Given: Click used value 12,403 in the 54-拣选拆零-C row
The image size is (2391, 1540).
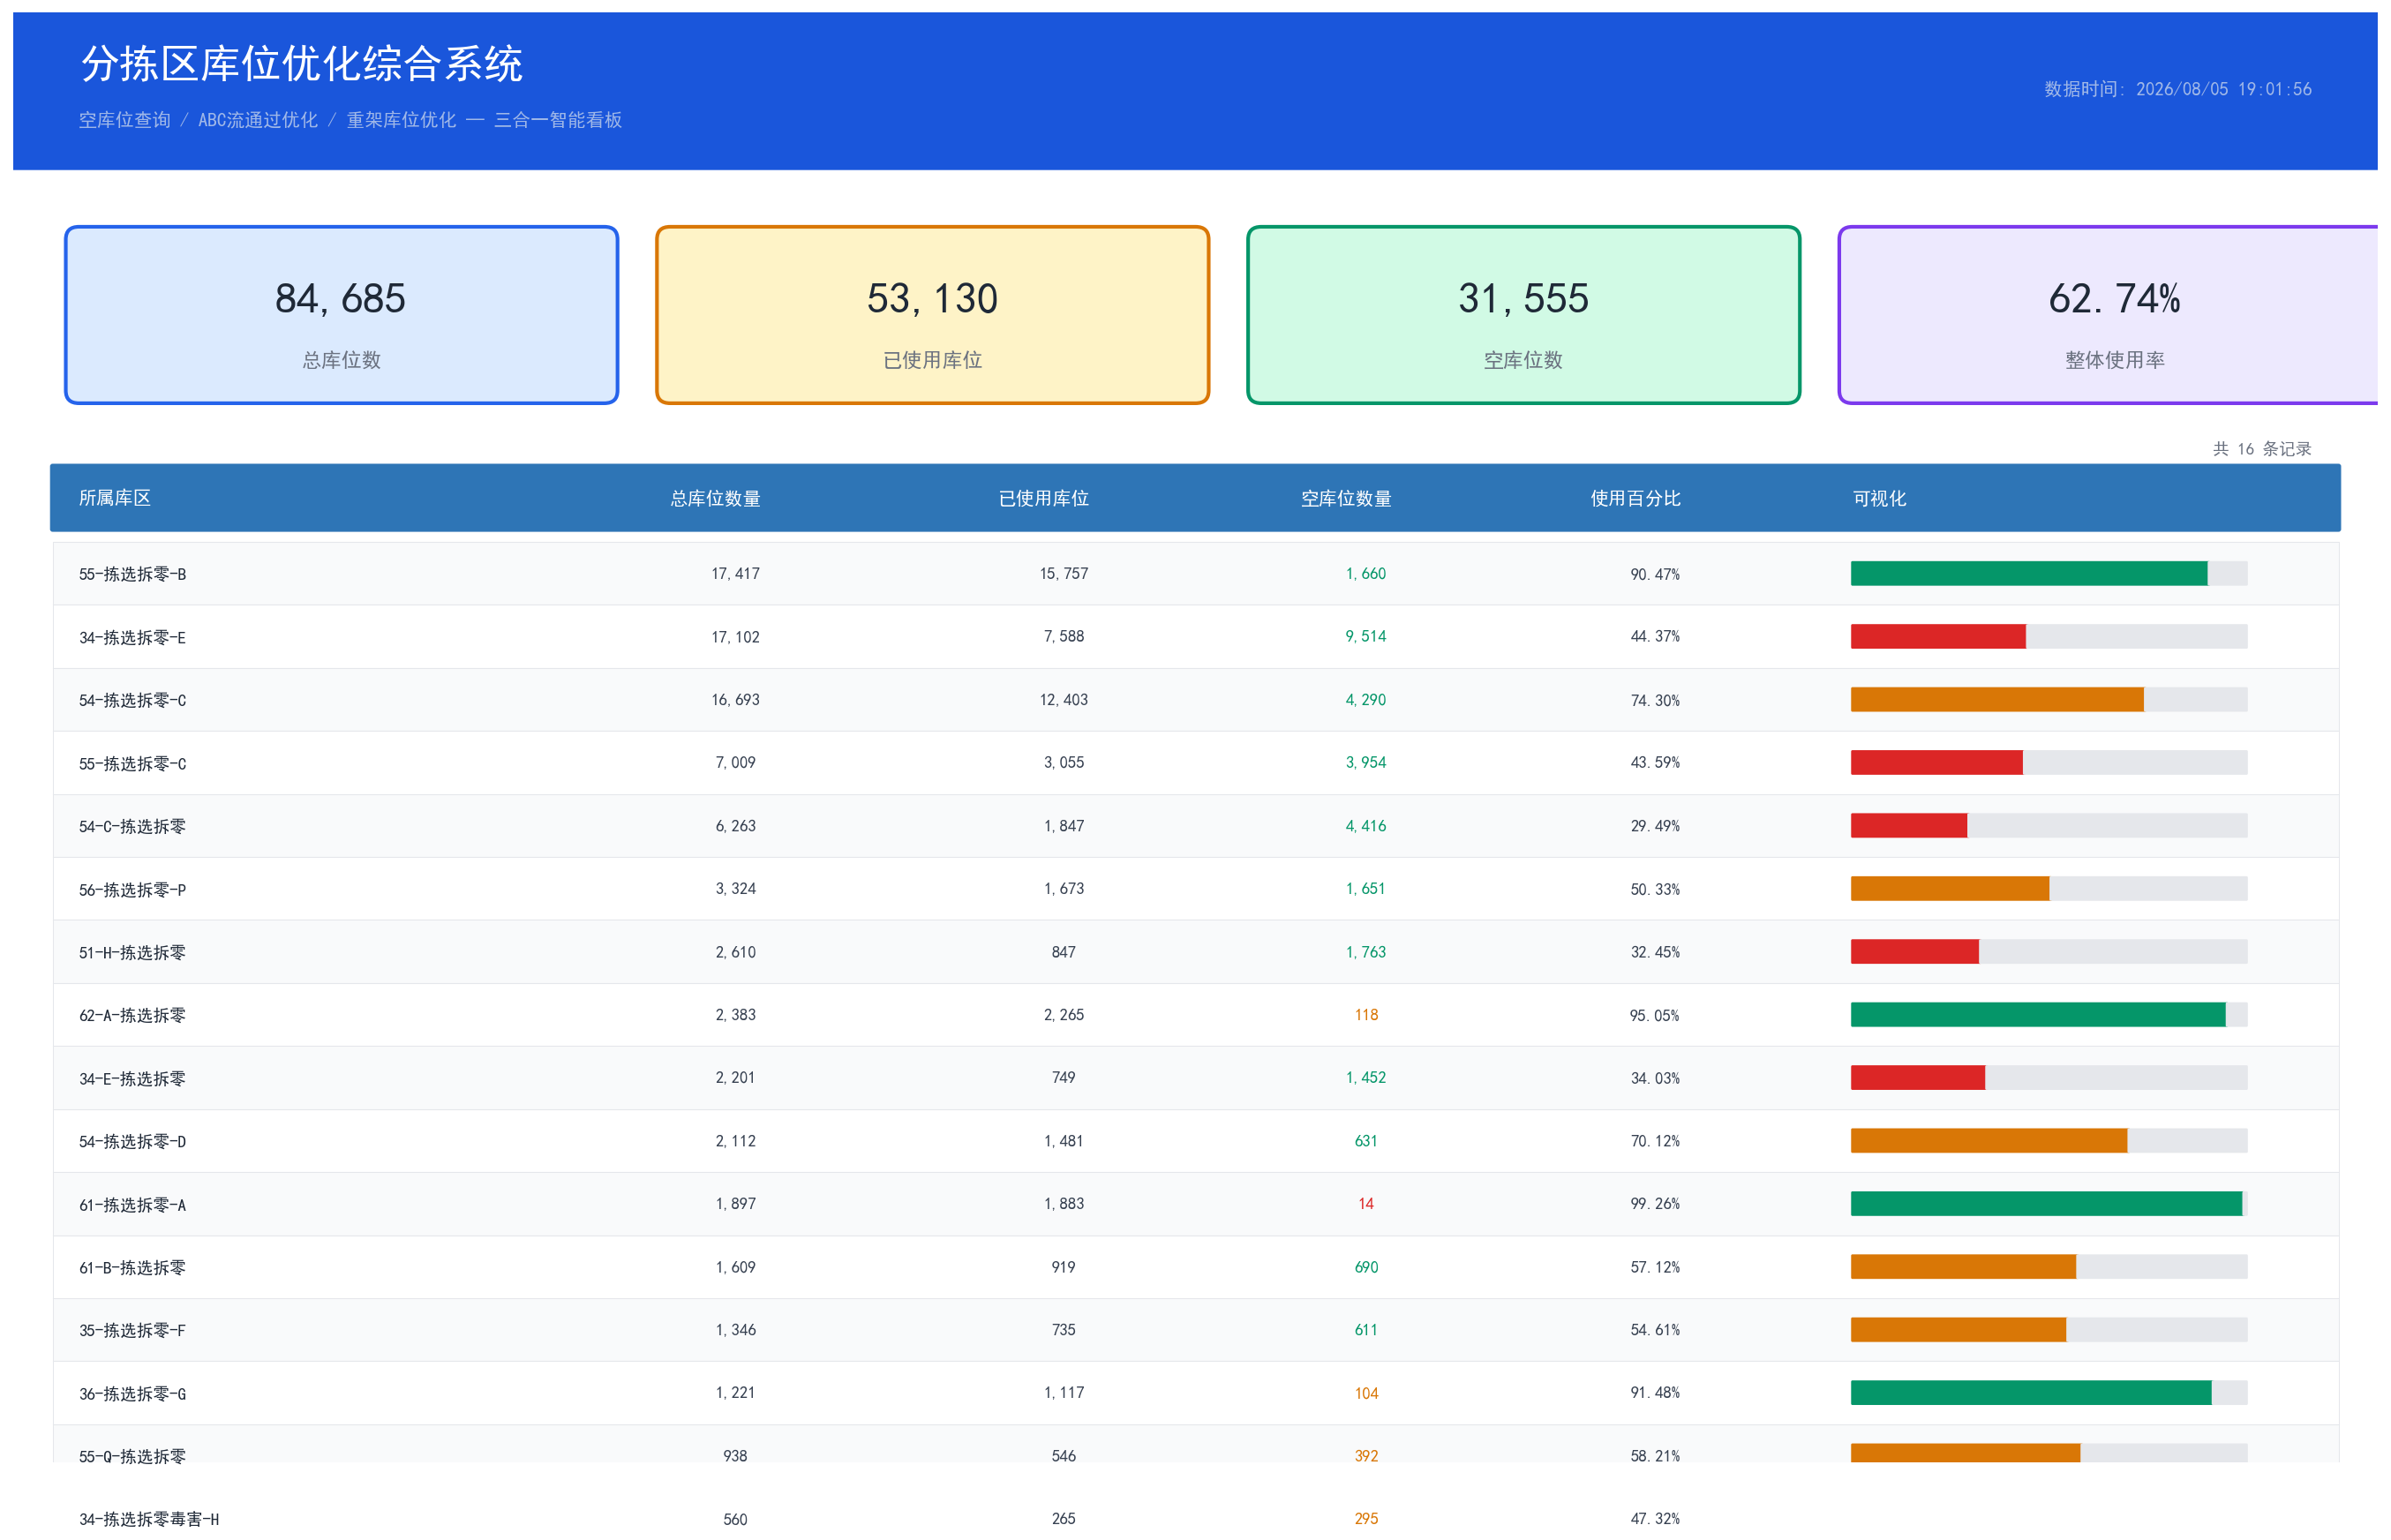Looking at the screenshot, I should (1063, 700).
